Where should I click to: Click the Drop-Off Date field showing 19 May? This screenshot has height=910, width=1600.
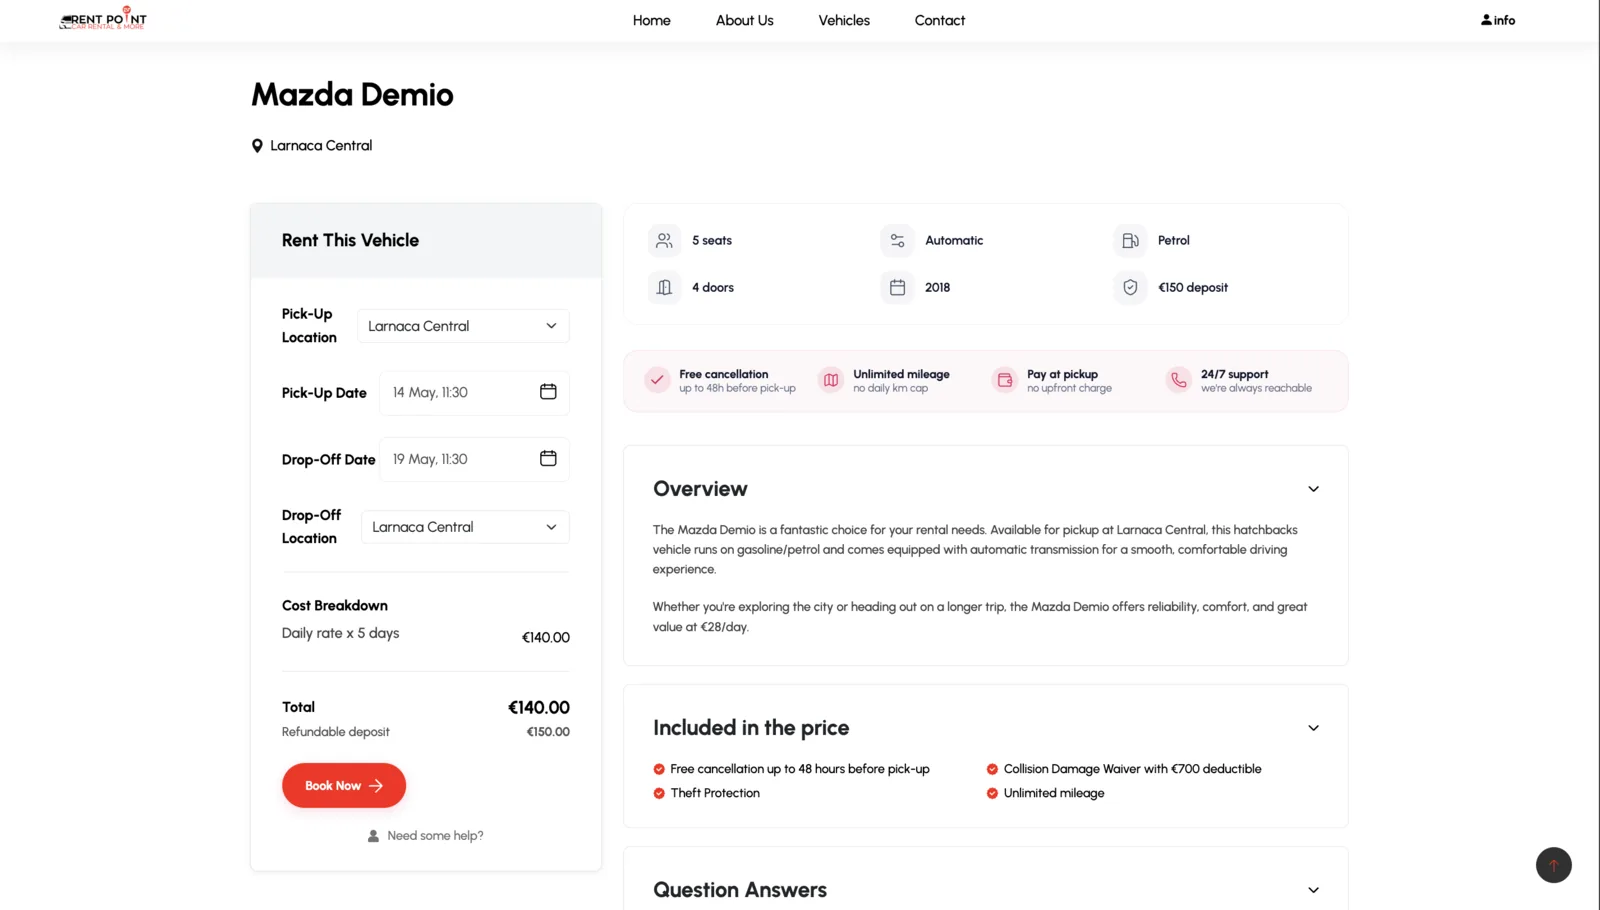pyautogui.click(x=474, y=459)
